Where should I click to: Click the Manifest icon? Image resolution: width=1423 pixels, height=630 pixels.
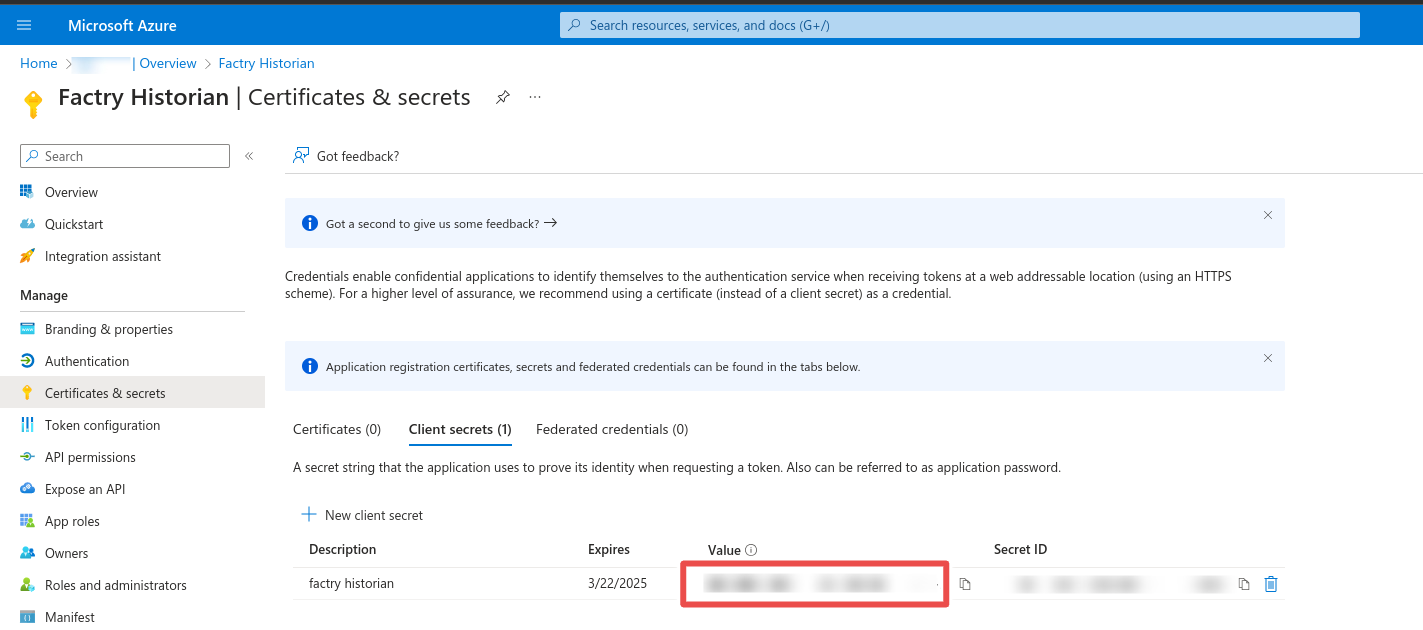pos(27,617)
